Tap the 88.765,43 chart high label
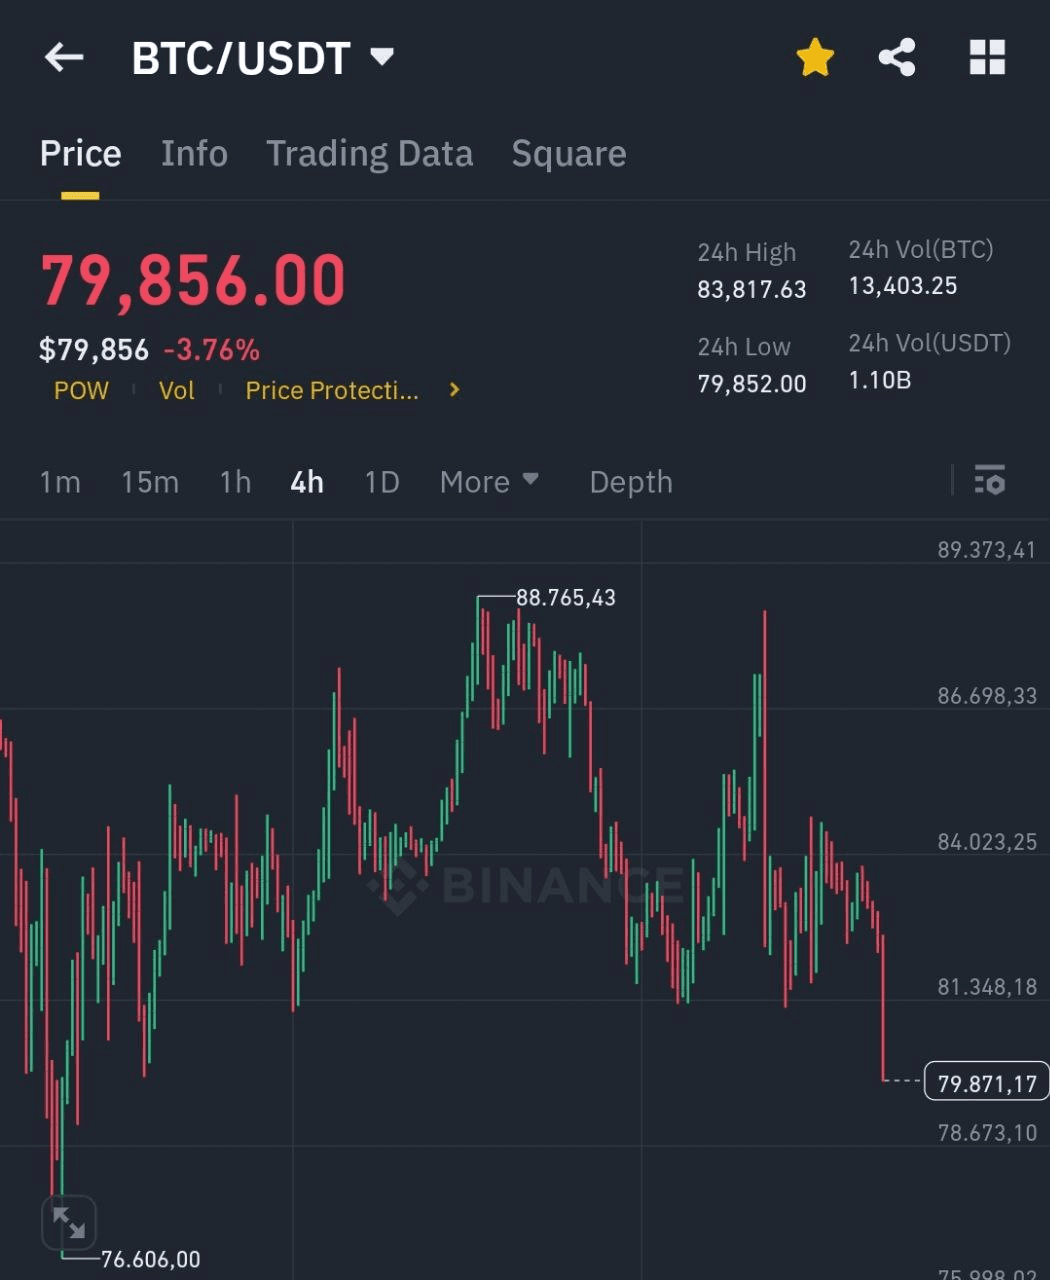This screenshot has height=1280, width=1050. click(x=566, y=598)
